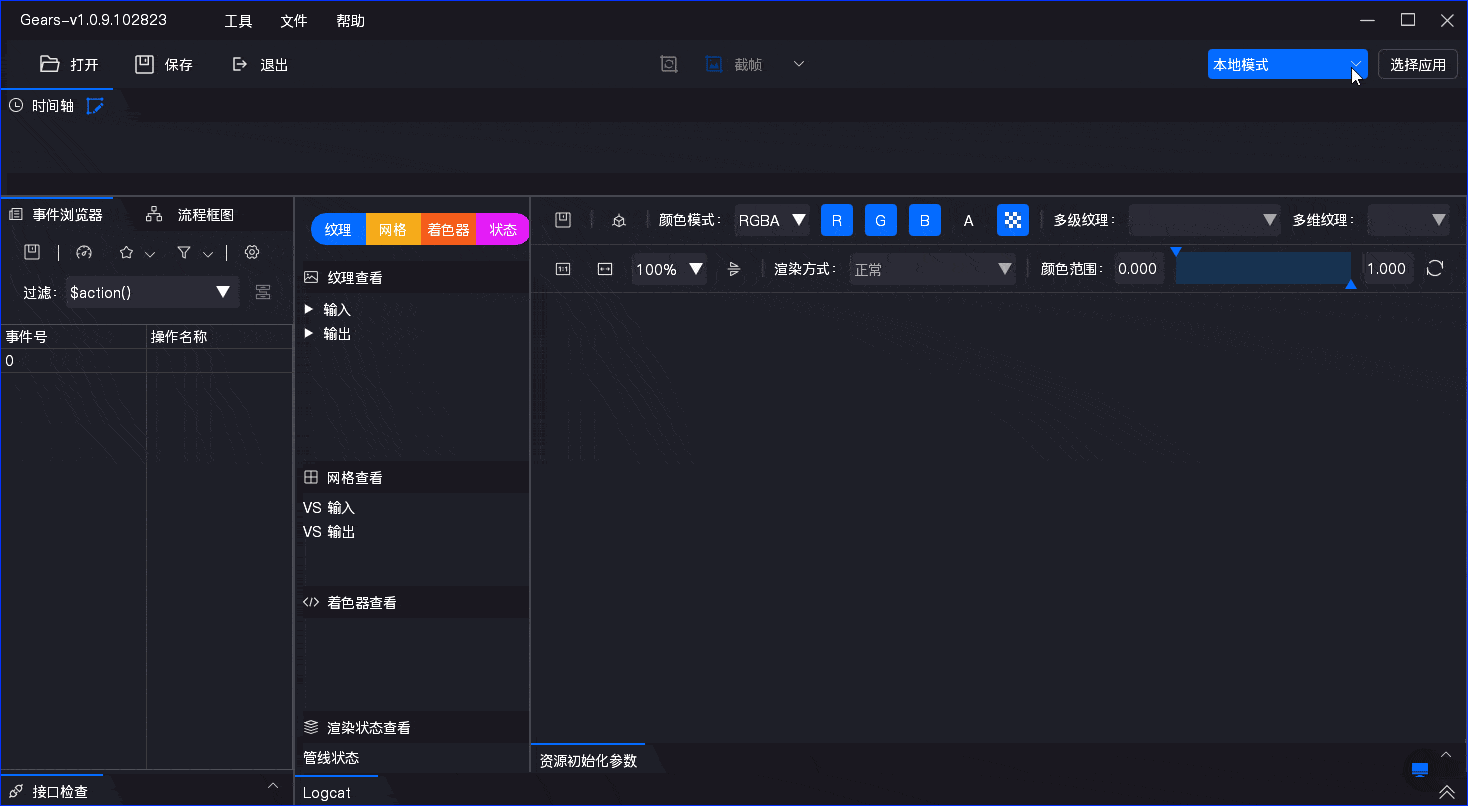
Task: Click the 选择应用 button
Action: coord(1417,64)
